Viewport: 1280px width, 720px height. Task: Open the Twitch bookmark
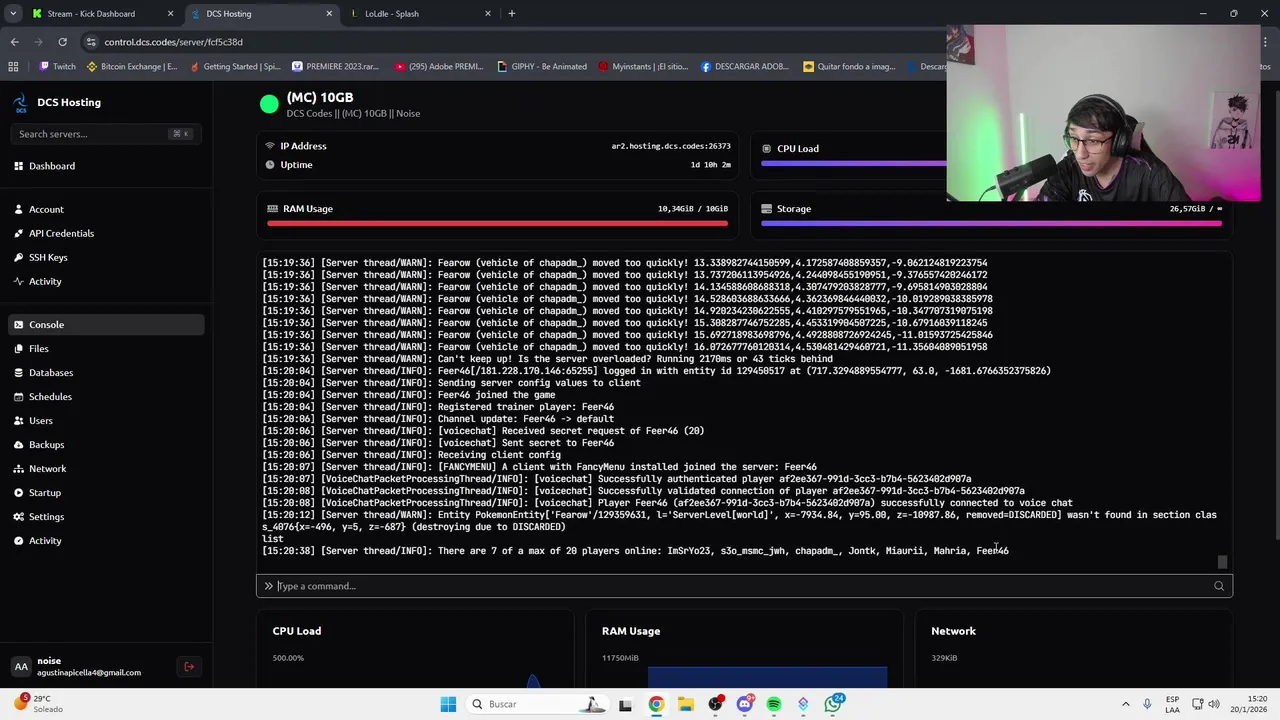58,67
